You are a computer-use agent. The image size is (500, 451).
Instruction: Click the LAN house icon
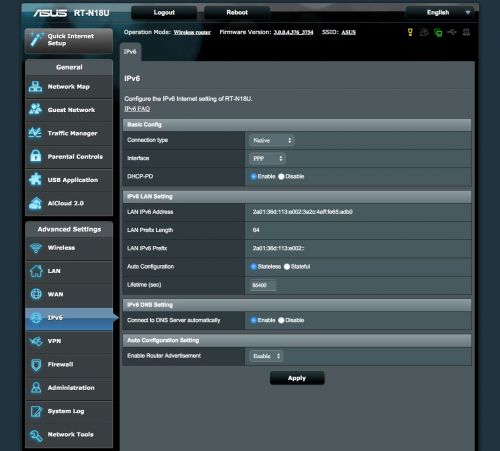[x=36, y=271]
